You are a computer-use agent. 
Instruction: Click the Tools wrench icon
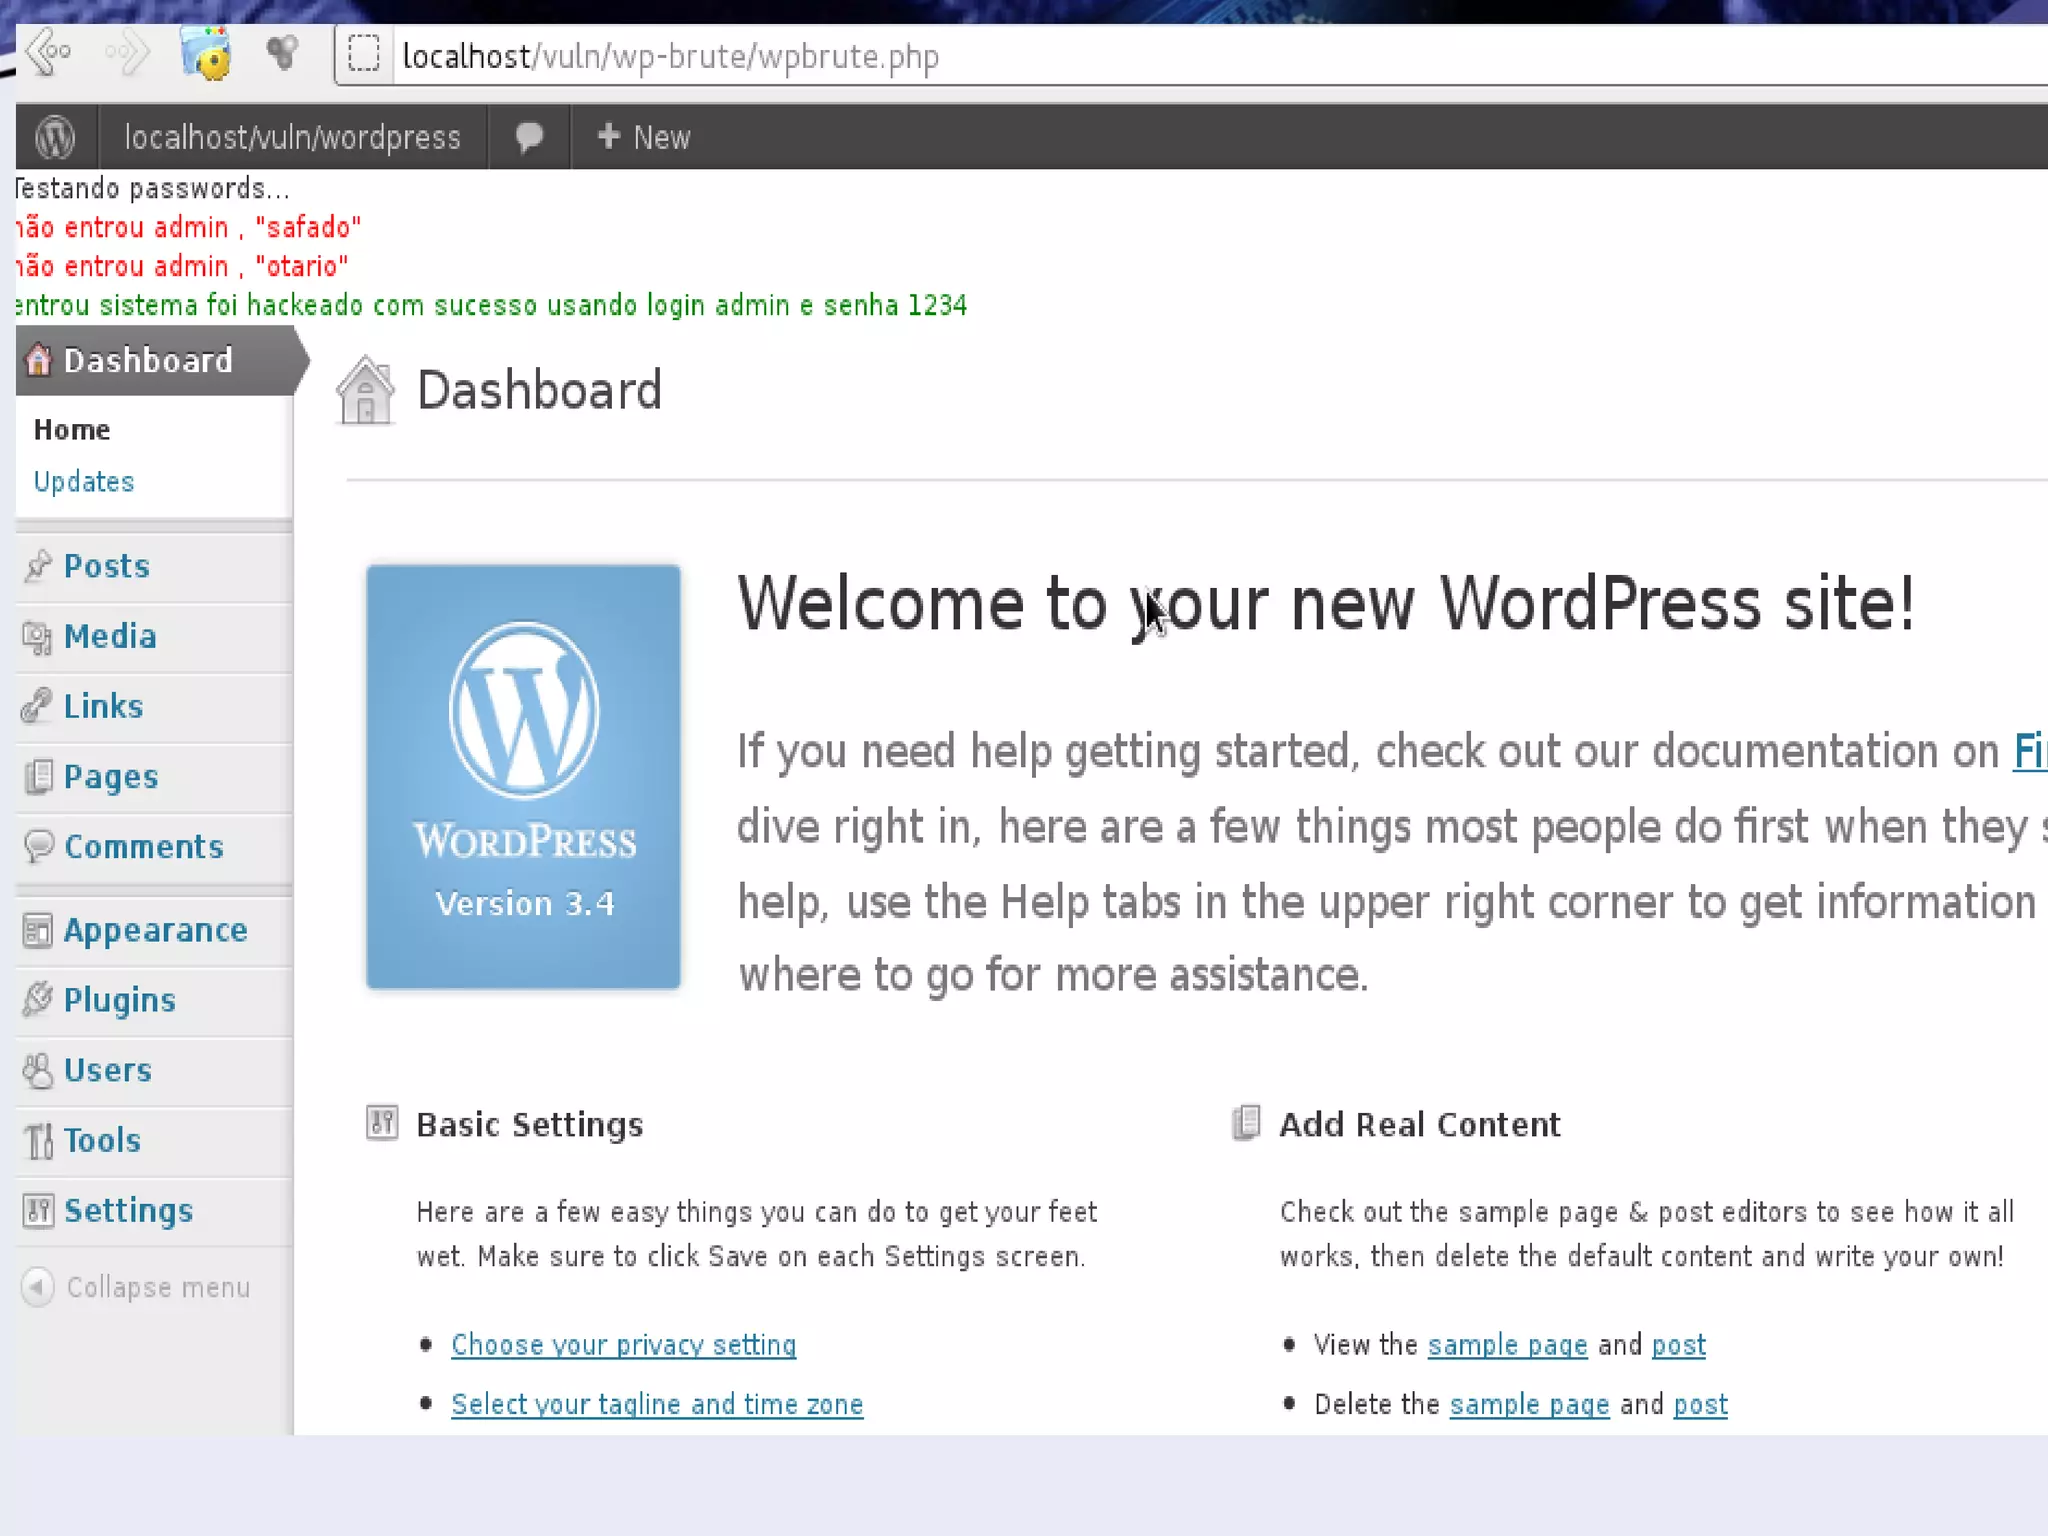38,1141
